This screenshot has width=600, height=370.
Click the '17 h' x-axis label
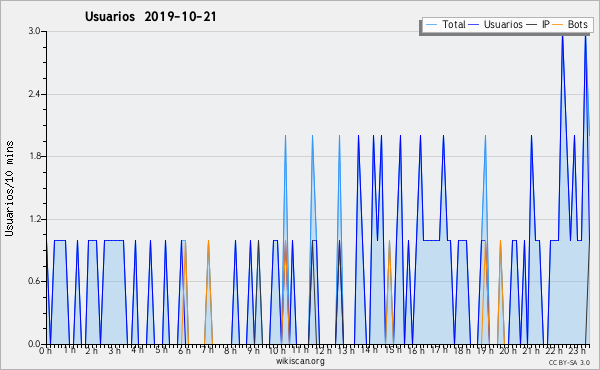[439, 350]
